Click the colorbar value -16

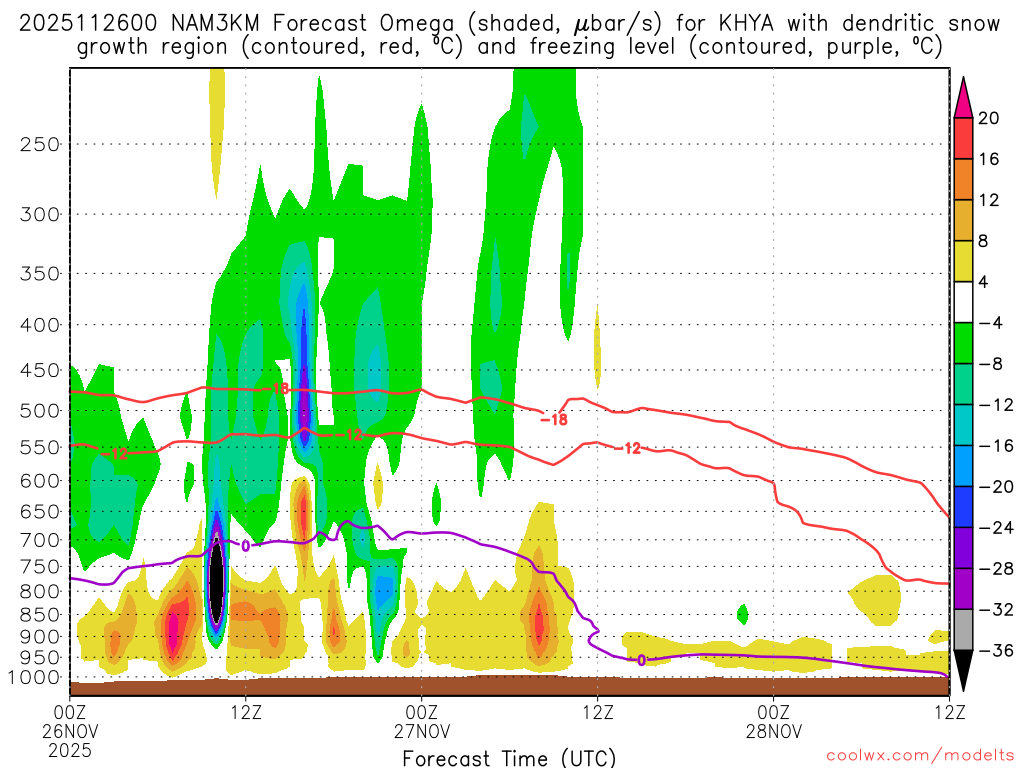[x=996, y=445]
